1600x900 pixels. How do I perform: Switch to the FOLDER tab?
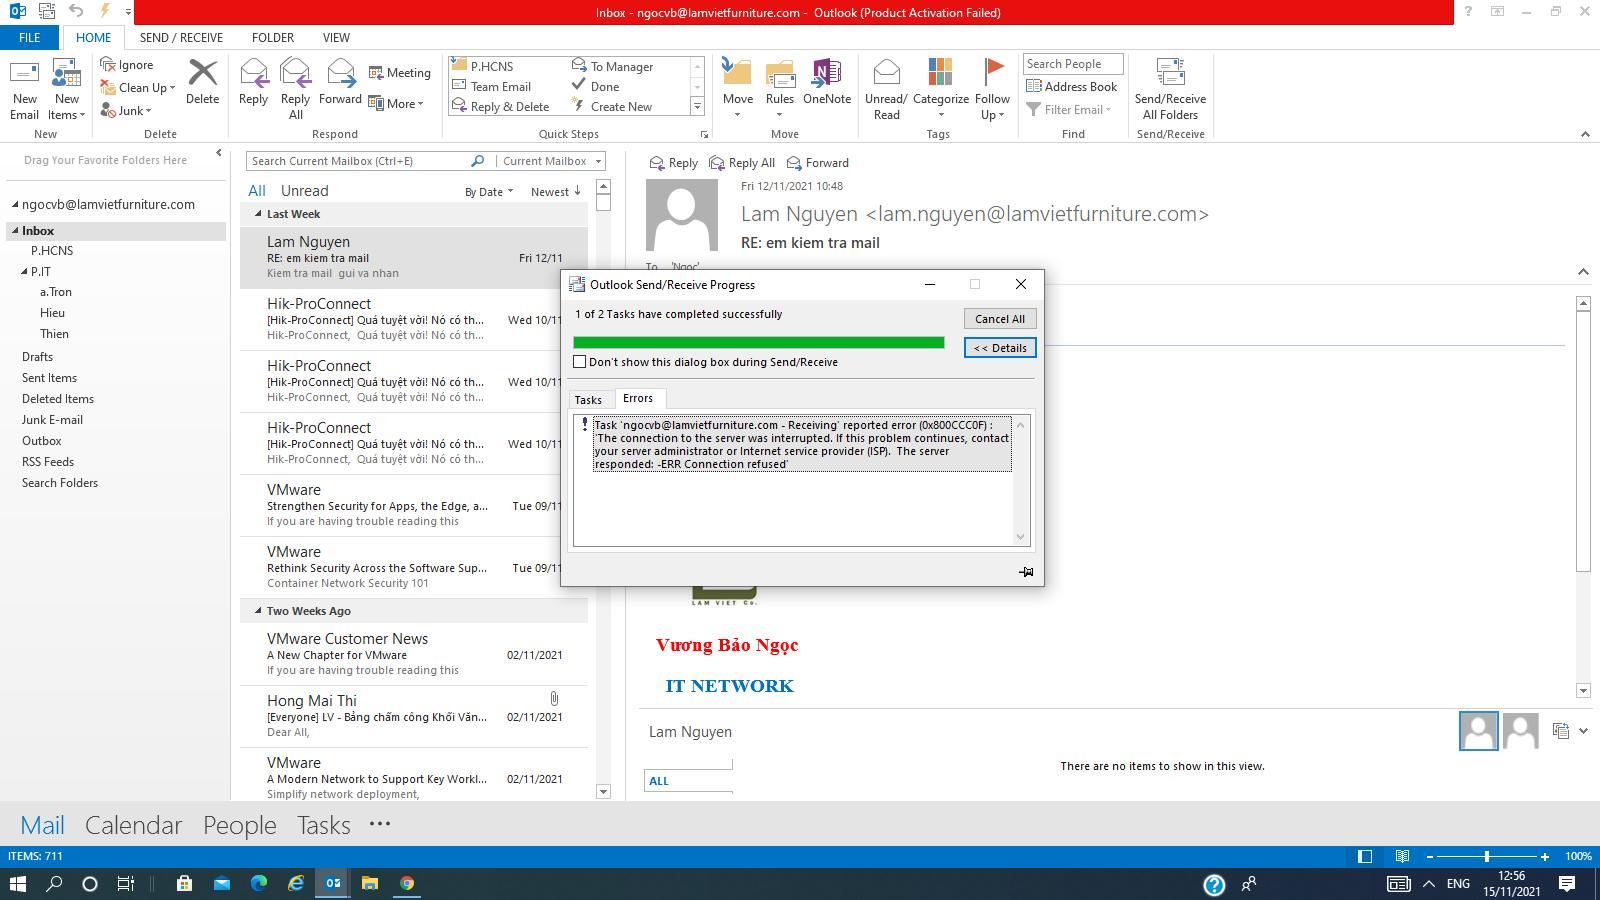coord(273,37)
